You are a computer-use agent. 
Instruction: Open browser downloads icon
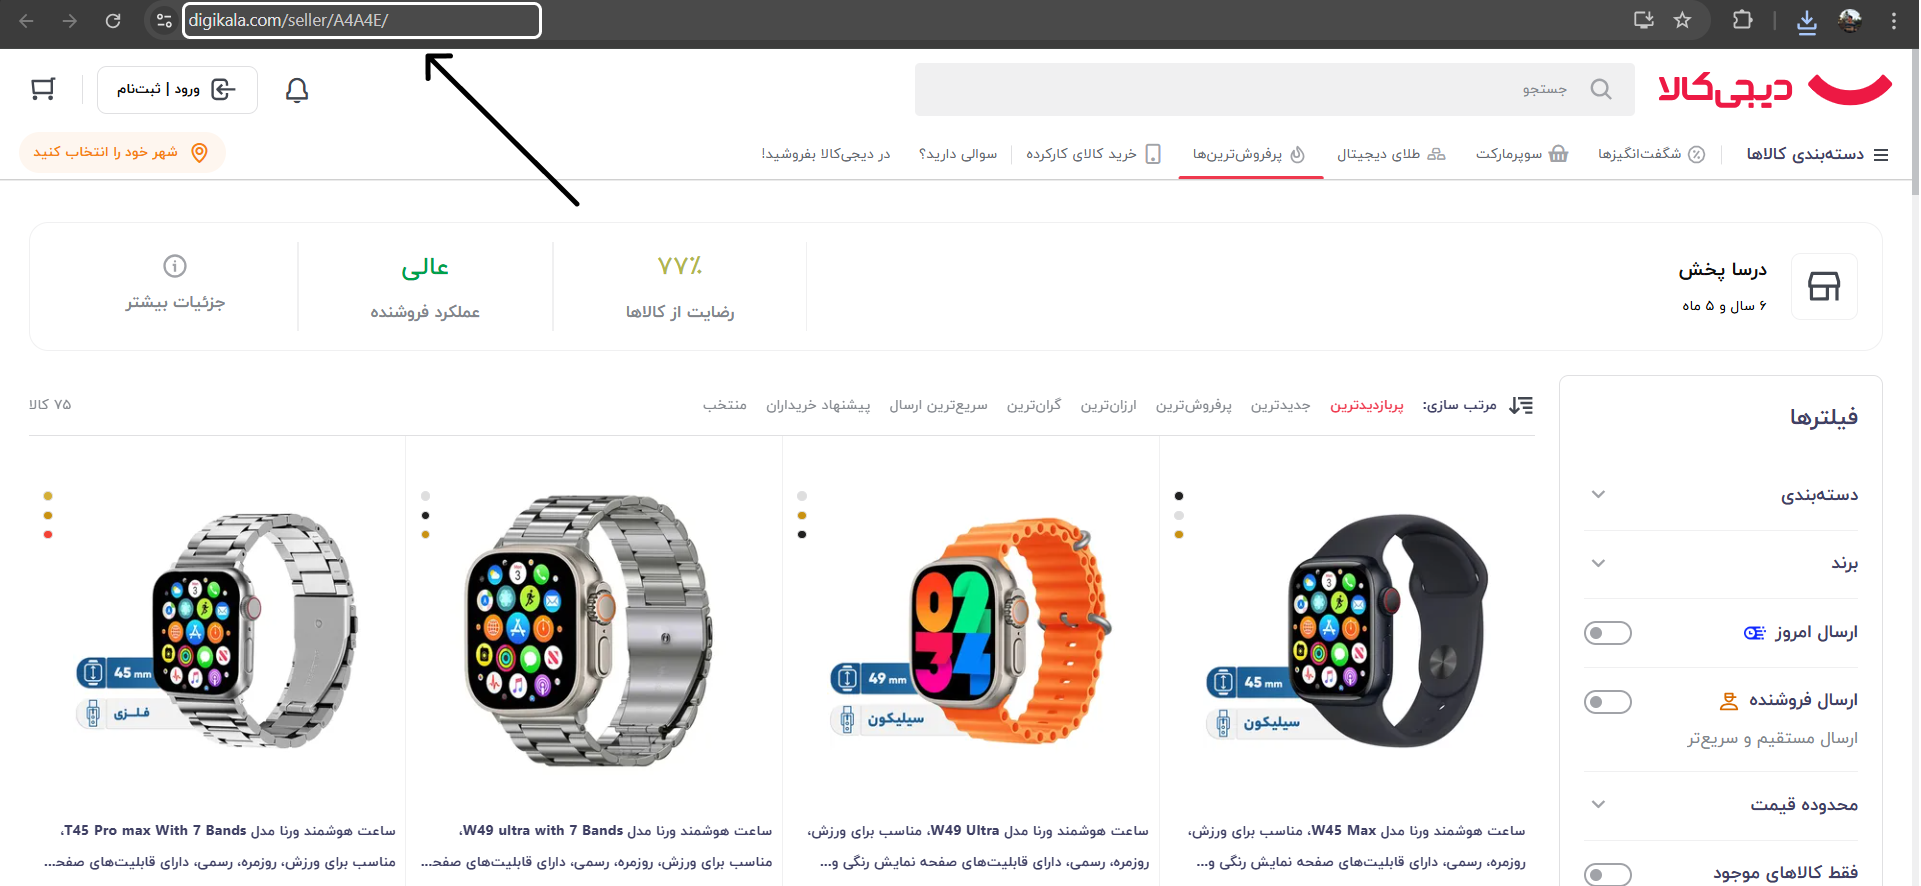1806,21
